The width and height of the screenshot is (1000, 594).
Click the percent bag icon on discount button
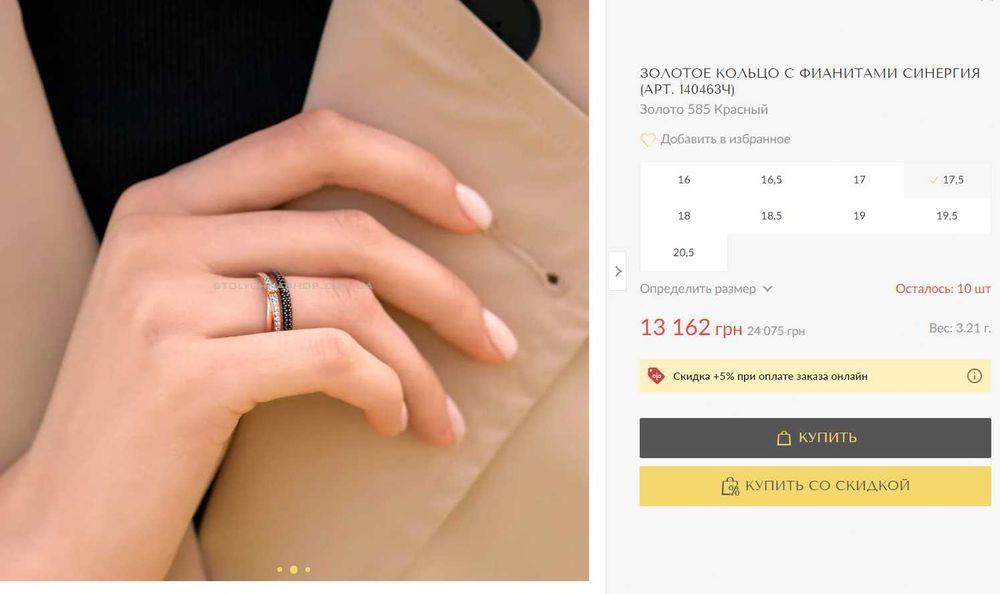pos(730,486)
